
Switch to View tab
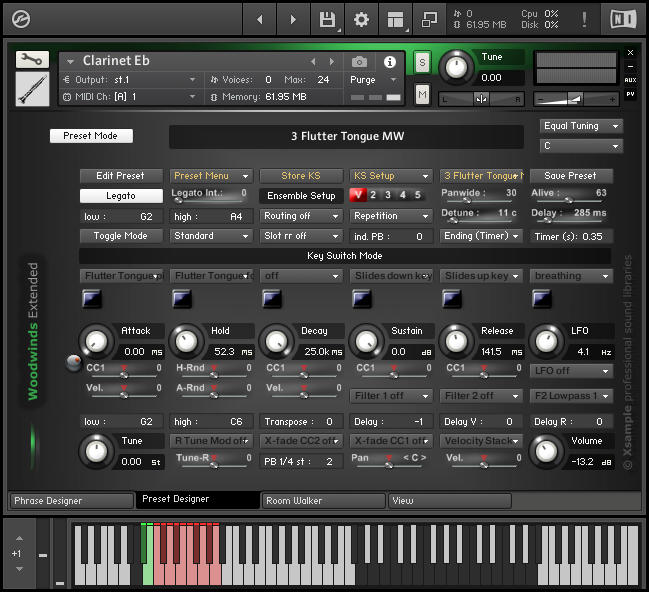coord(449,501)
